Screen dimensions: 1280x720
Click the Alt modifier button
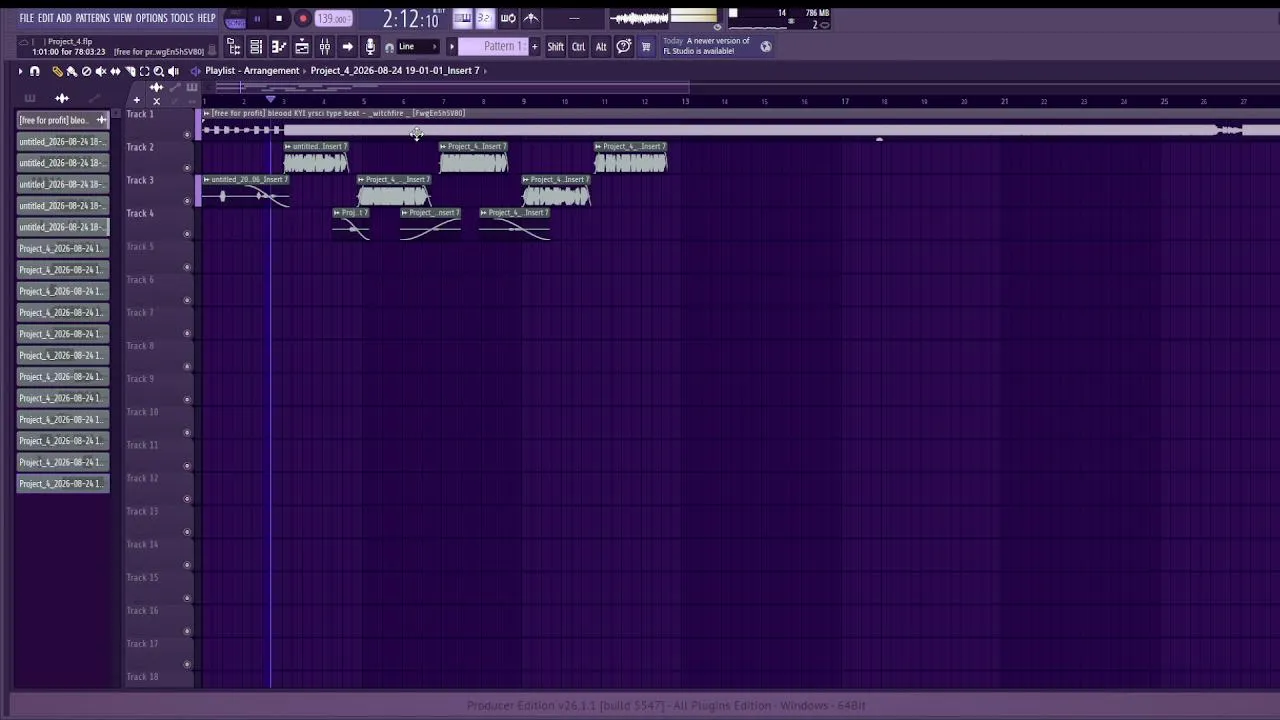[x=601, y=47]
